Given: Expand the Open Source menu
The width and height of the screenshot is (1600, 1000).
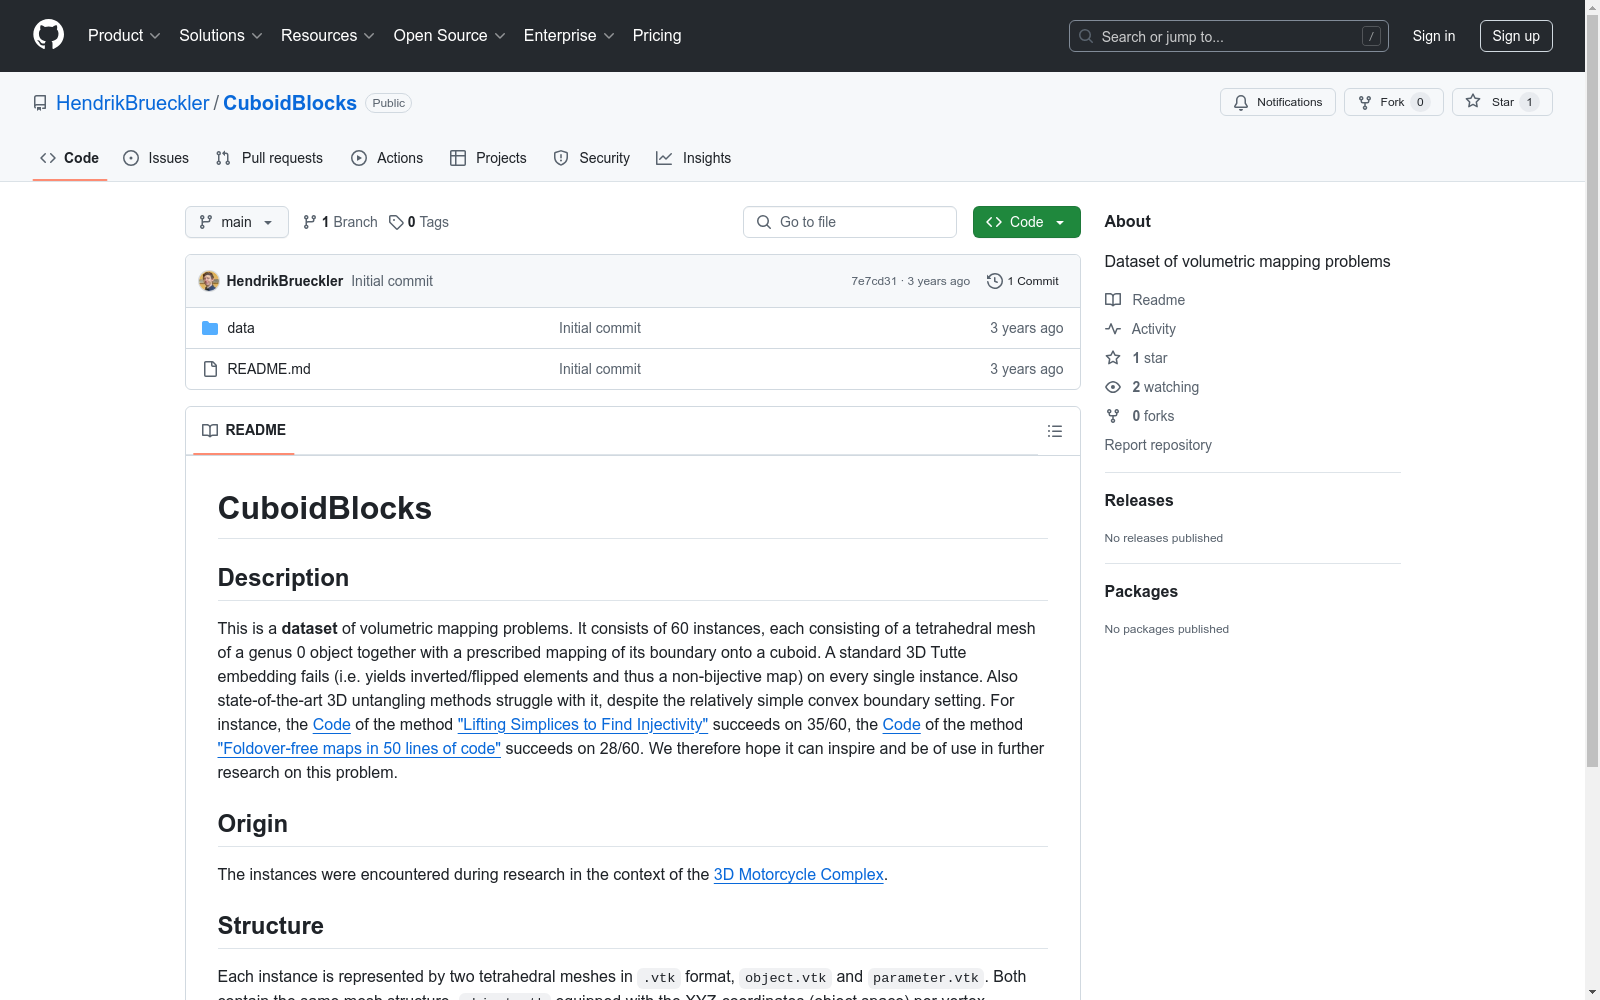Looking at the screenshot, I should 450,36.
